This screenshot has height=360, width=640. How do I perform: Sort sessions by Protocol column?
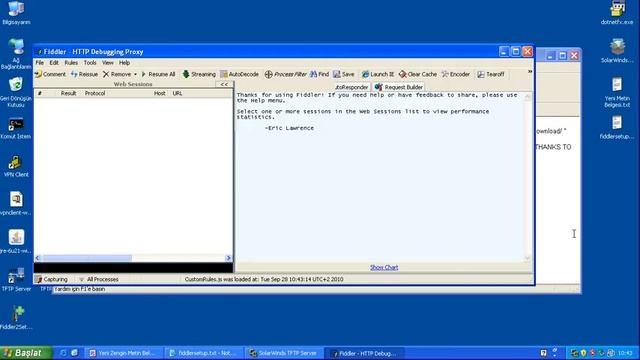click(x=95, y=93)
